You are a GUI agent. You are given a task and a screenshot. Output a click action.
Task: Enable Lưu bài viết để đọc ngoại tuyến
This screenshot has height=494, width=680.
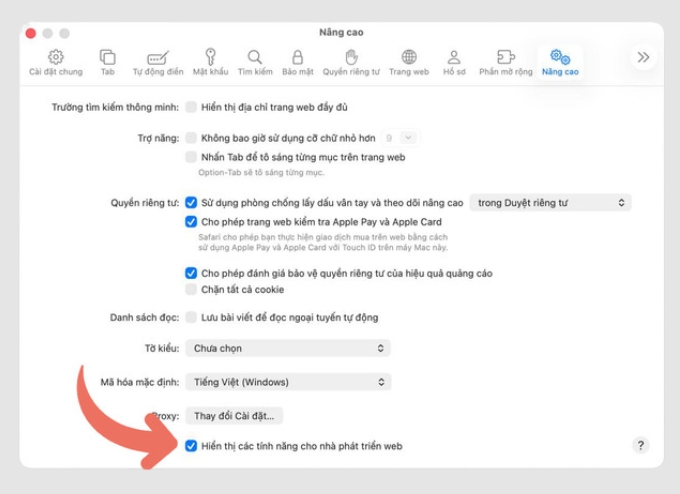[191, 317]
